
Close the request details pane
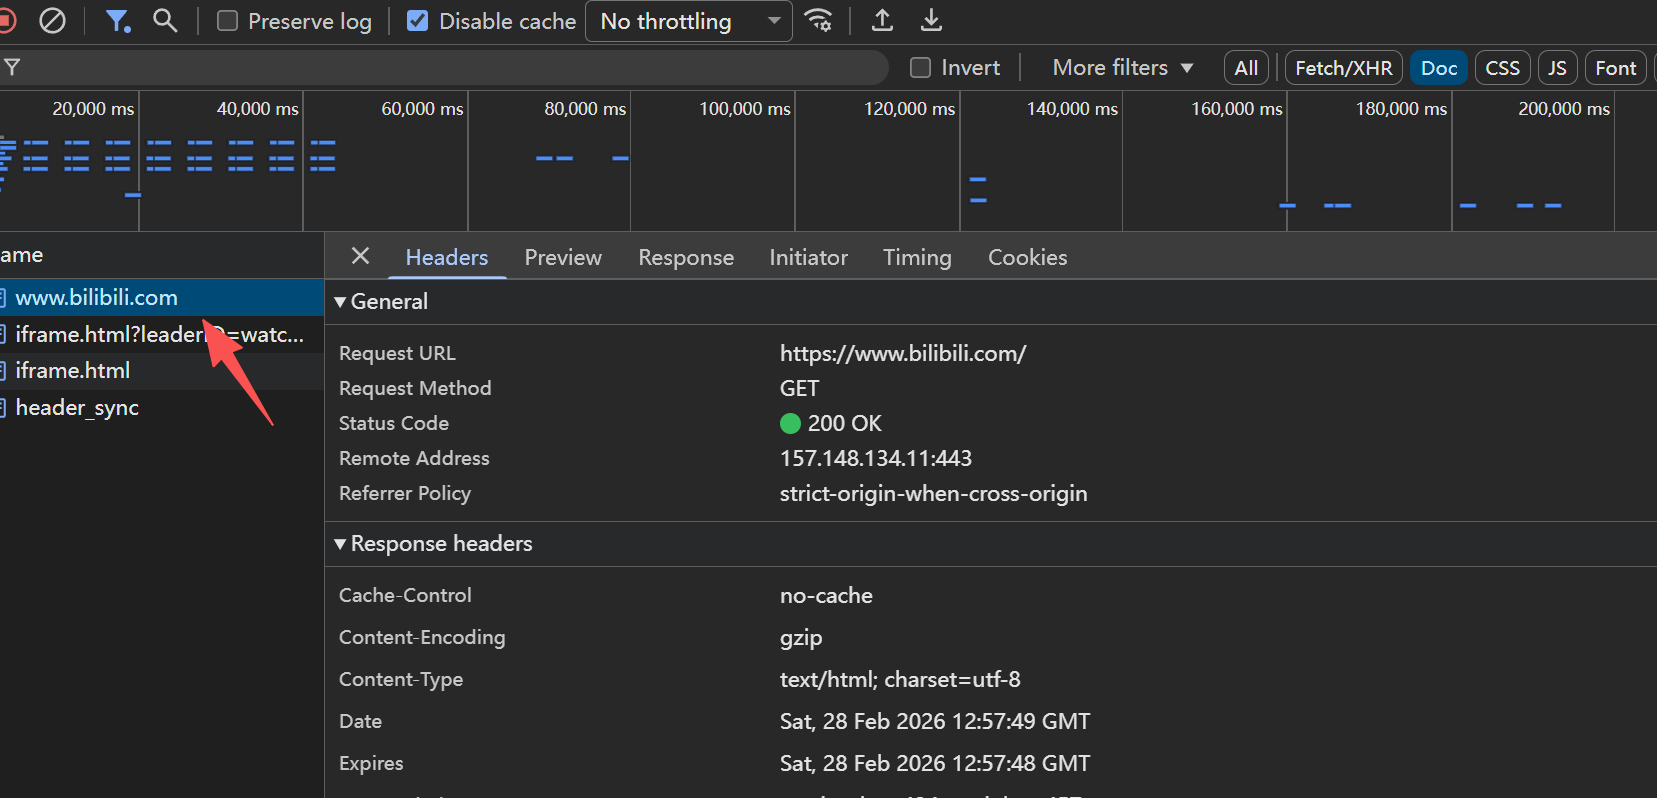[x=361, y=256]
